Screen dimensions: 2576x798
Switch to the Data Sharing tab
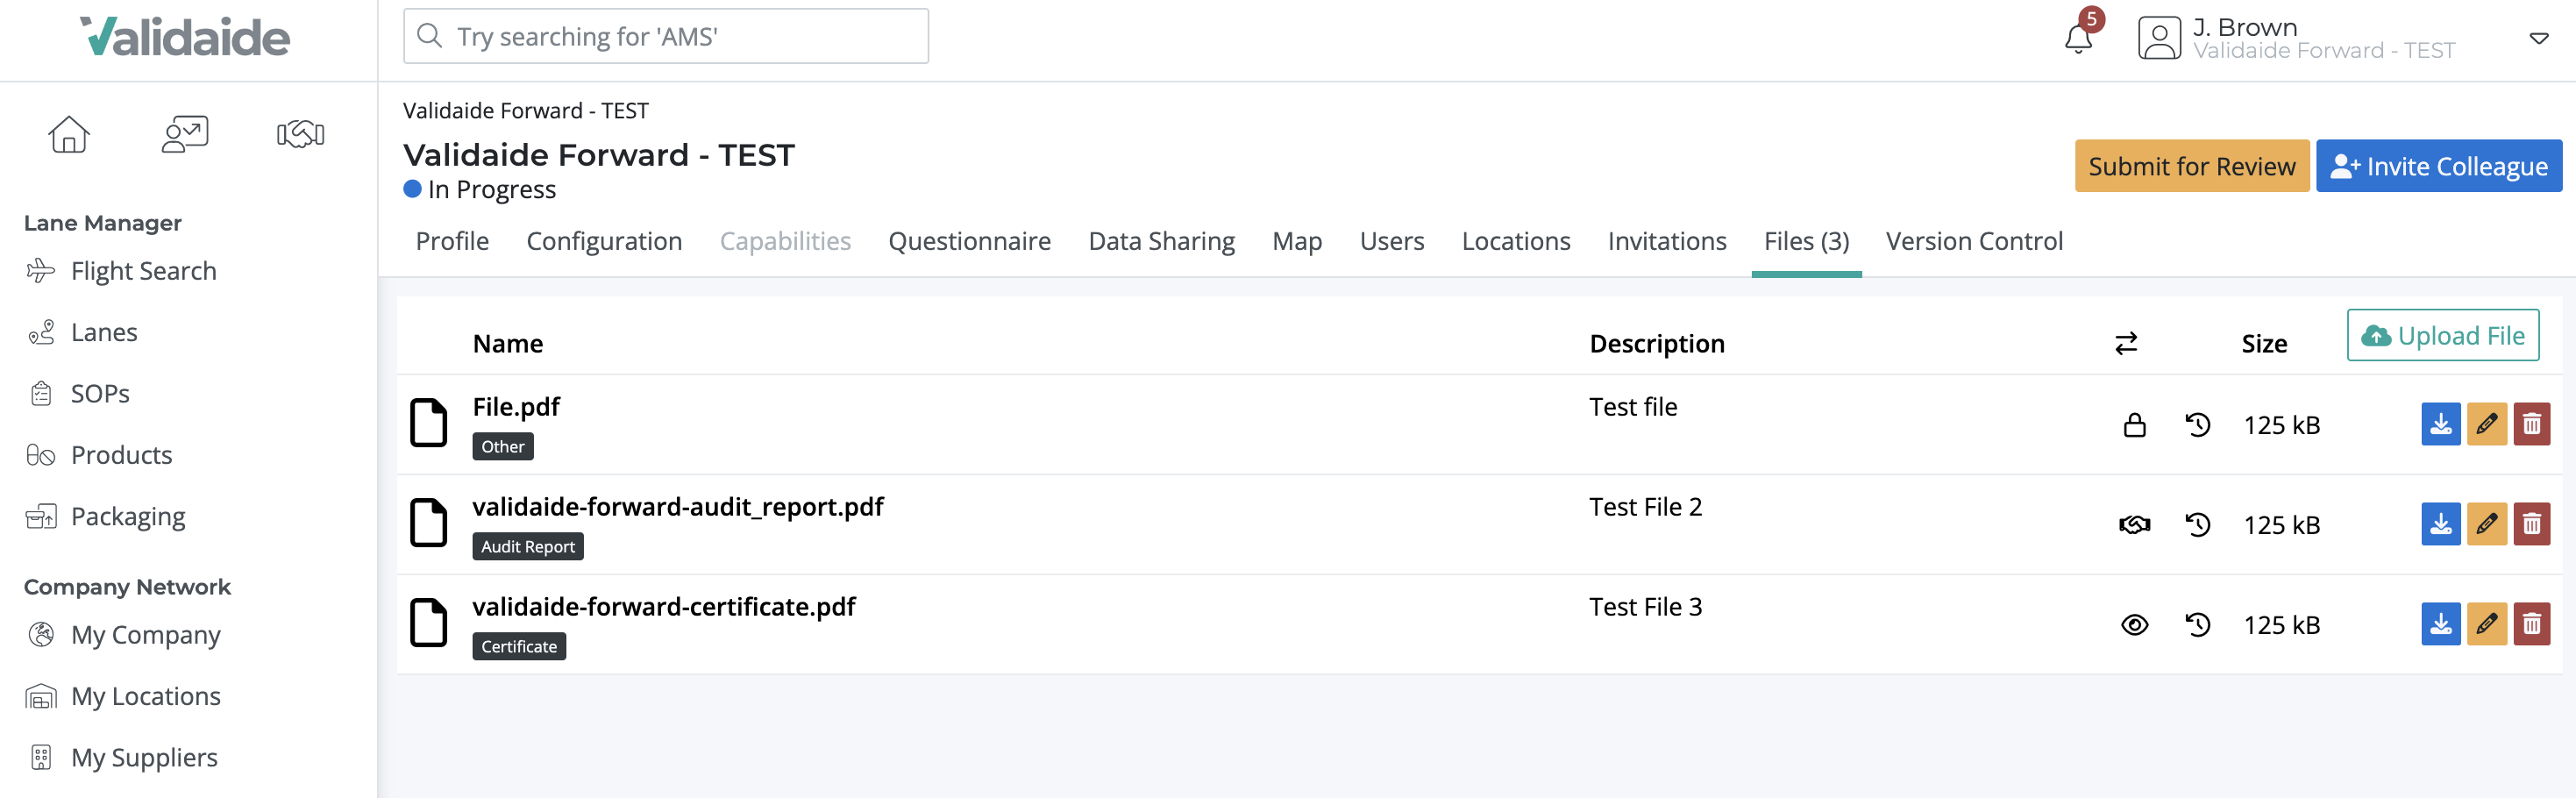coord(1161,241)
